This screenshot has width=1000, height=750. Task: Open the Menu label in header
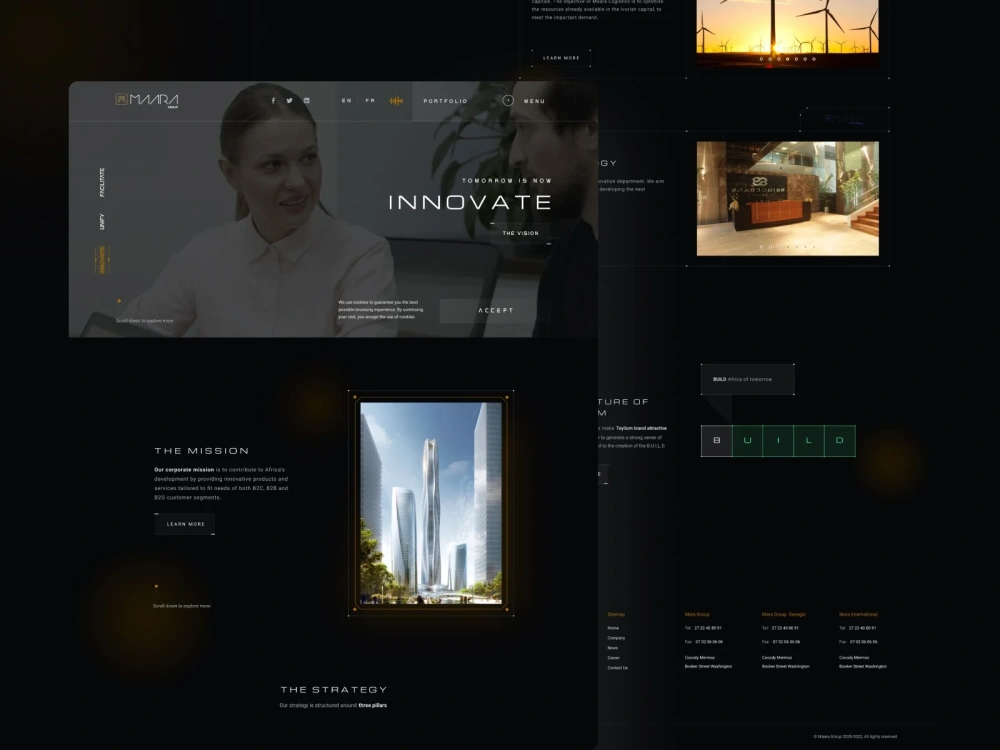pos(534,101)
